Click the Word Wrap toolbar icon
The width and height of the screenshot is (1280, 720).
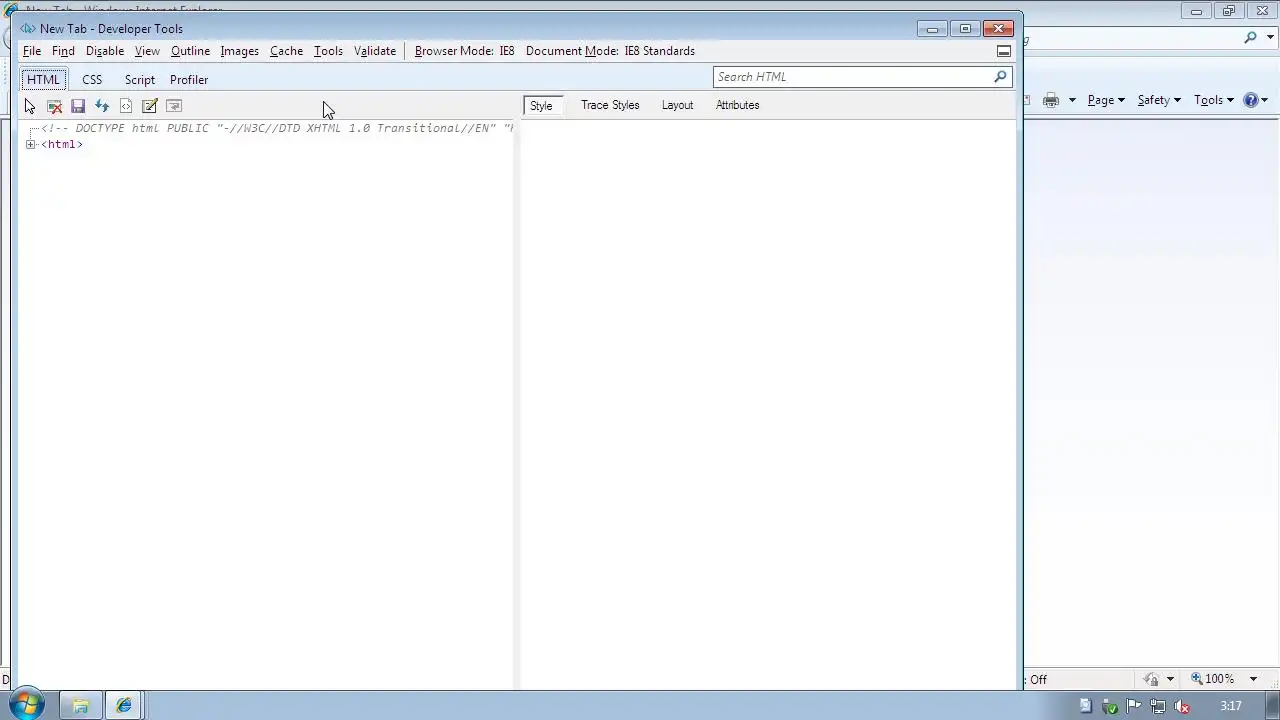click(x=174, y=106)
